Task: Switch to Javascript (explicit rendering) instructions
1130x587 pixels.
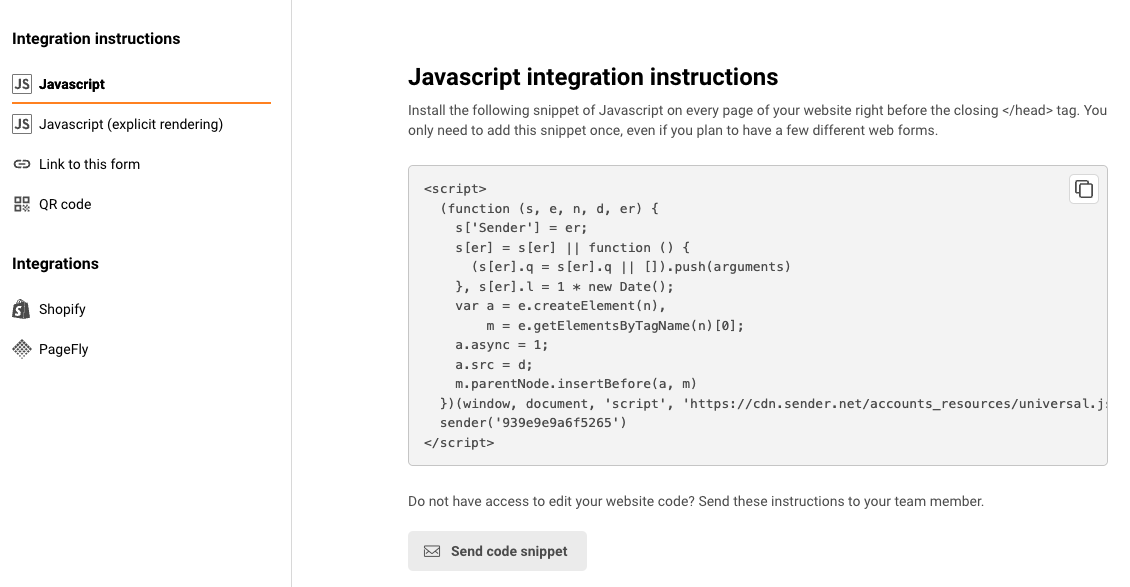Action: pyautogui.click(x=131, y=124)
